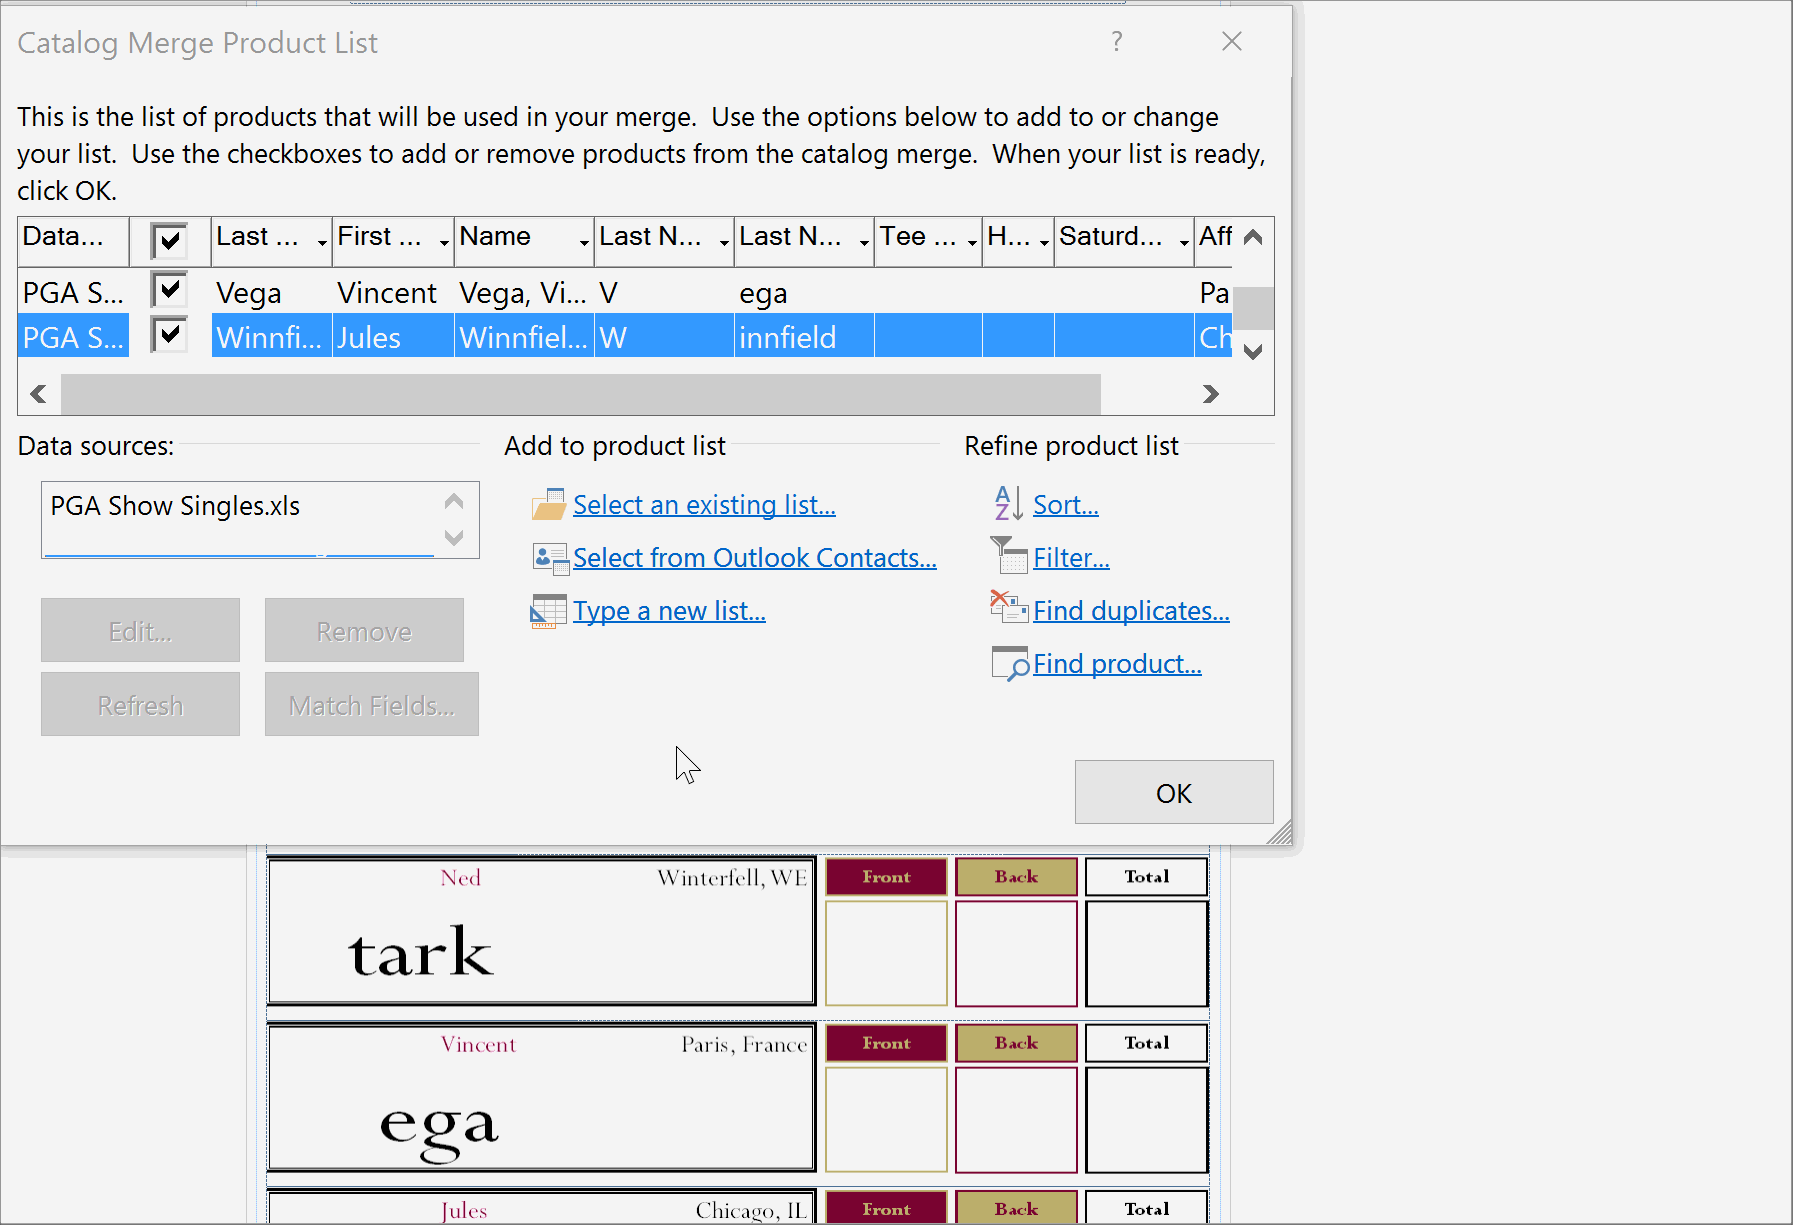
Task: Click the Outlook contacts icon
Action: [550, 558]
